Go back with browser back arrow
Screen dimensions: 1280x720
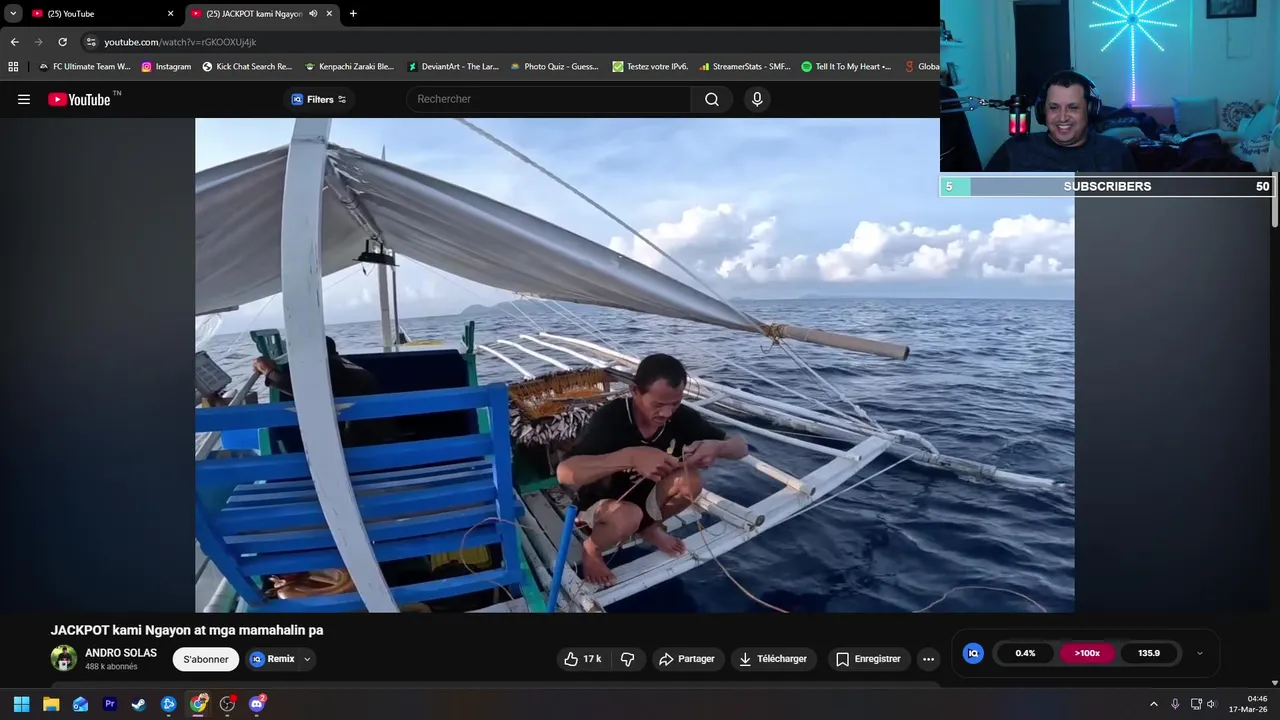pos(14,42)
